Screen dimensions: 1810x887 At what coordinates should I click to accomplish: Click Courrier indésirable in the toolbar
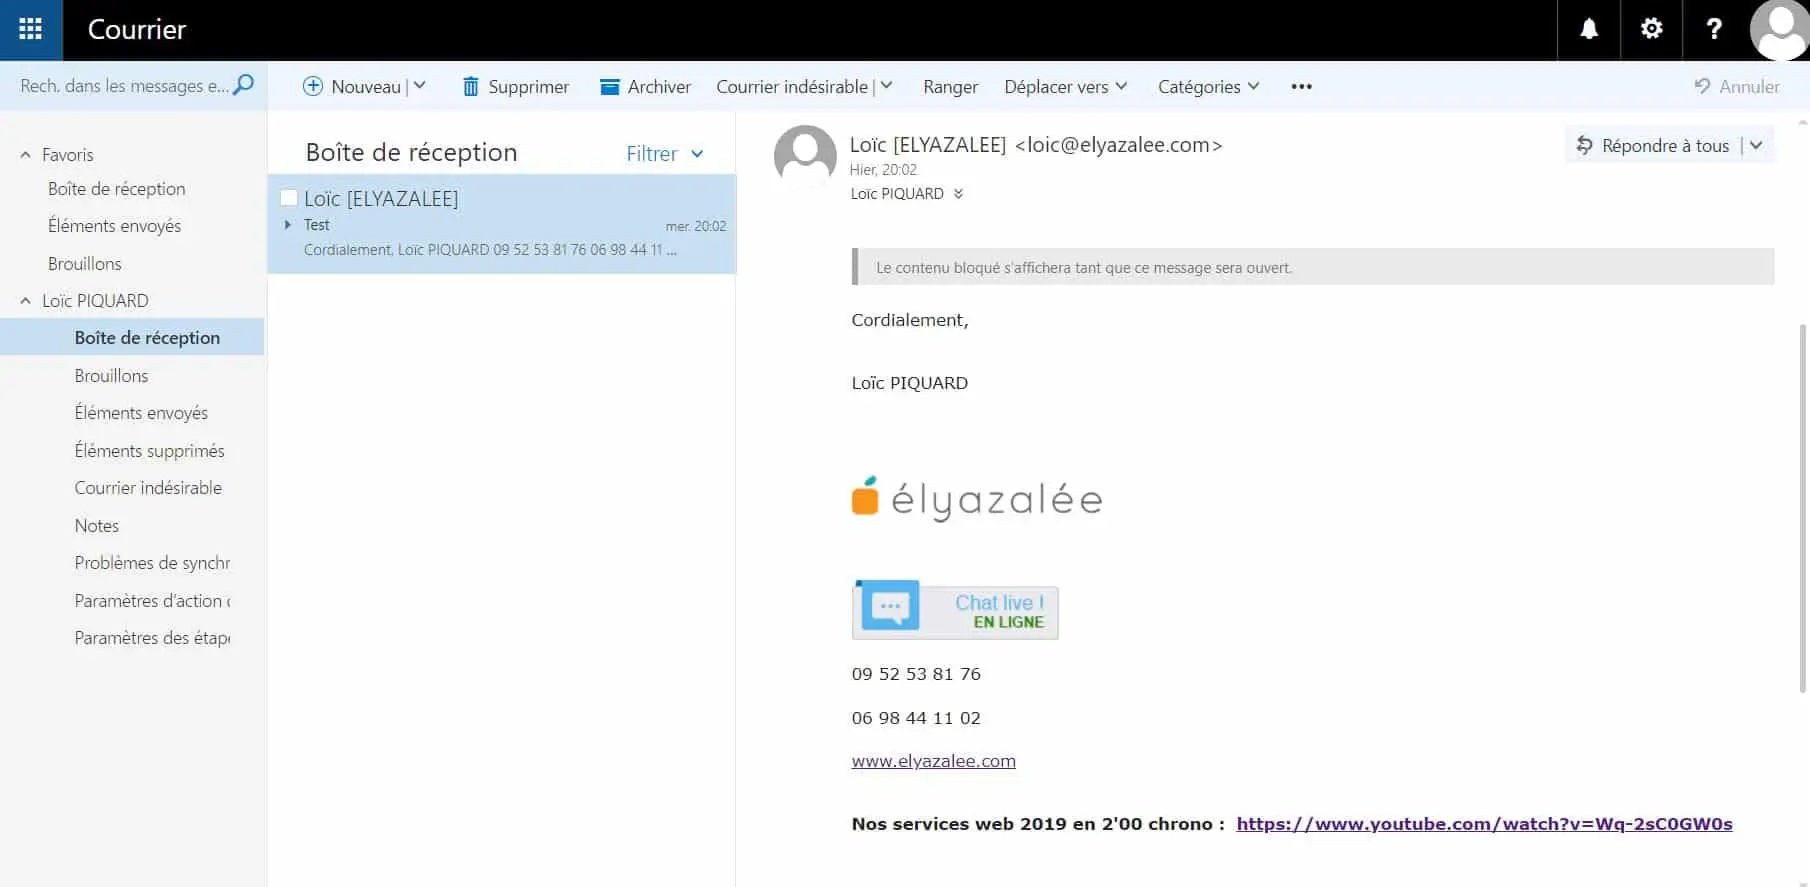(x=792, y=87)
